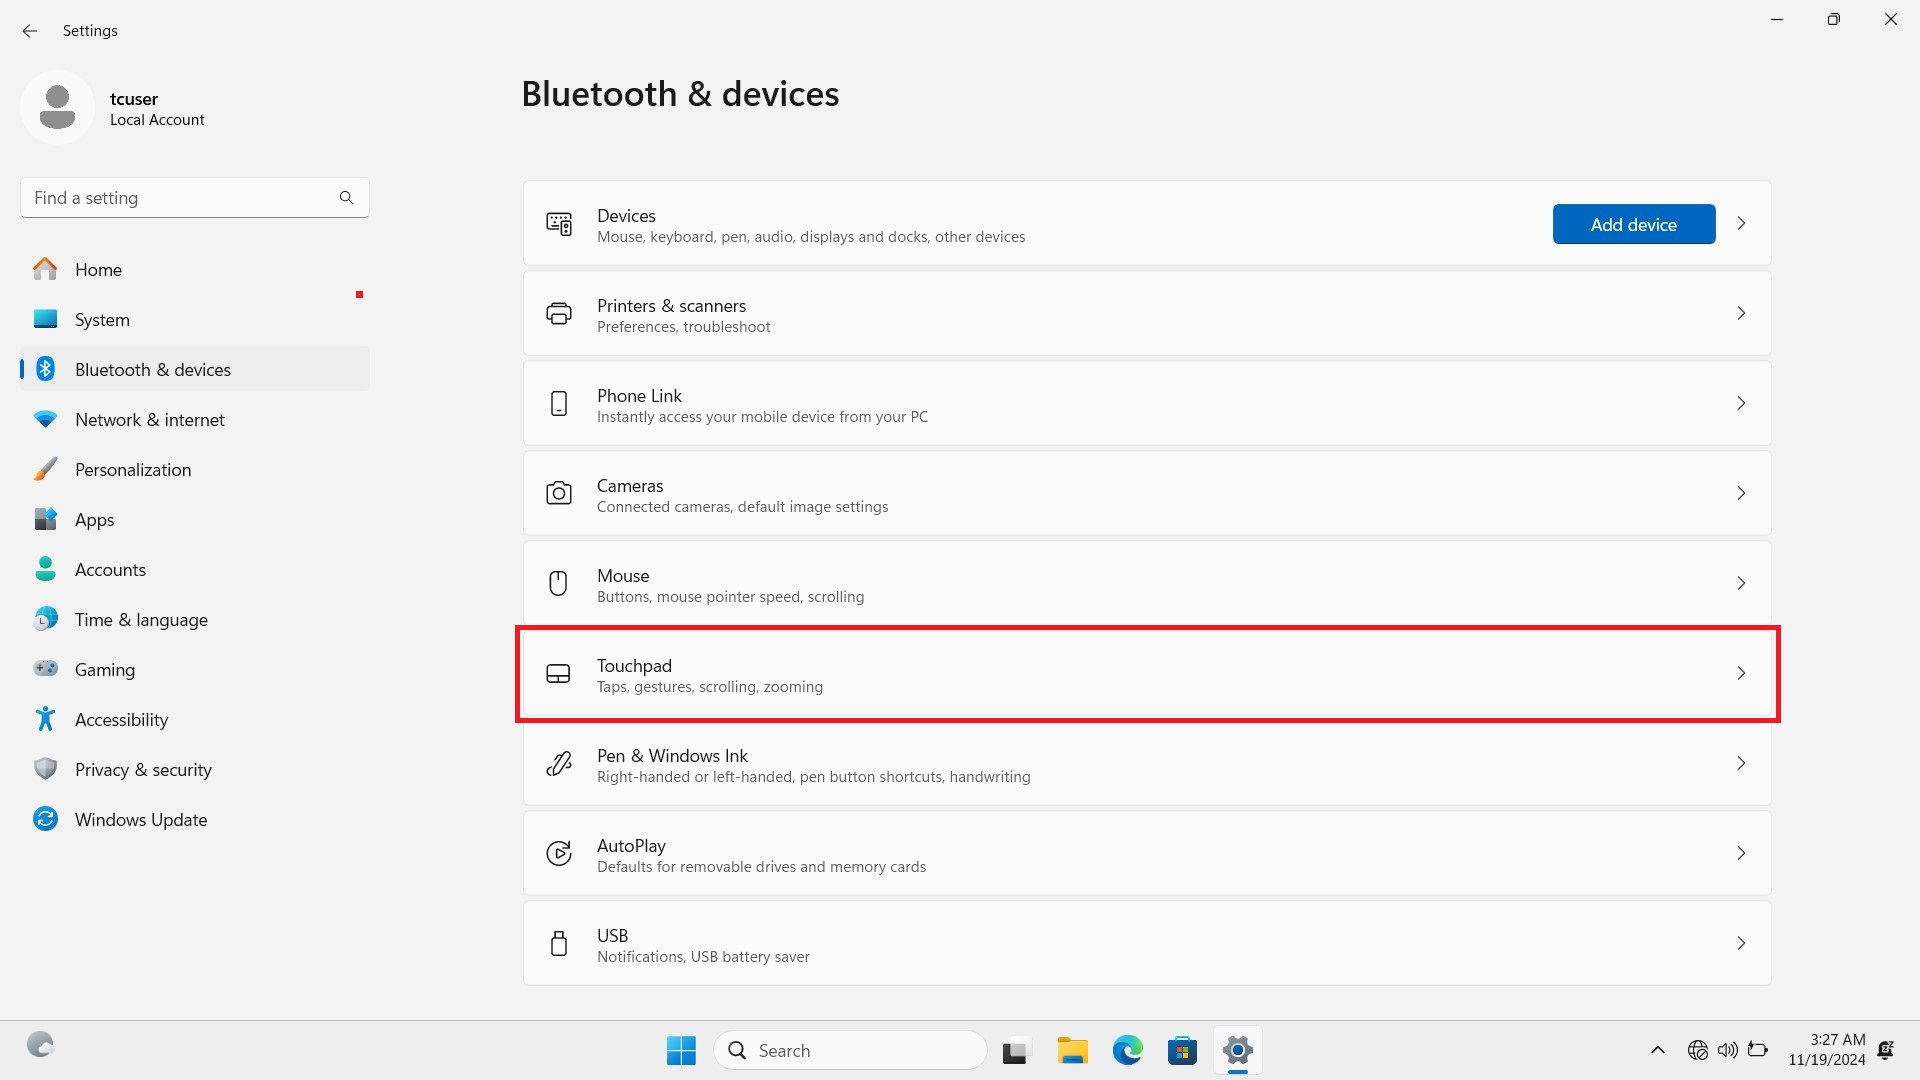Click the Printers & scanners printer icon
This screenshot has height=1080, width=1920.
[559, 313]
